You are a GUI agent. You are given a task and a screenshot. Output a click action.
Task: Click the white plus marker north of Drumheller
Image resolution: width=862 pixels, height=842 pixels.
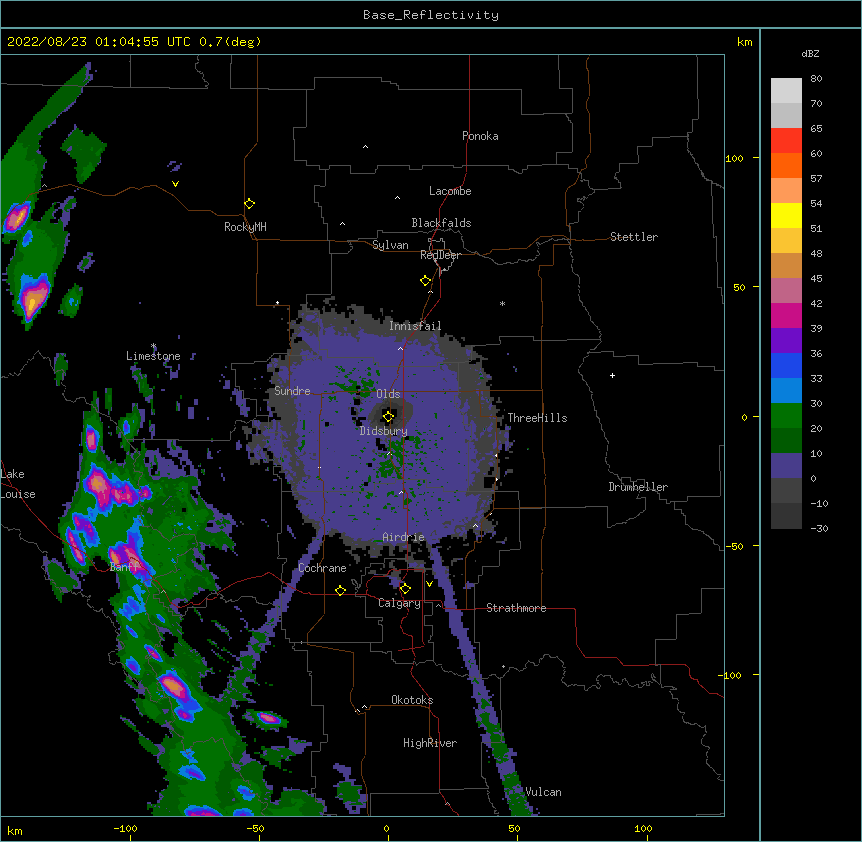point(612,375)
